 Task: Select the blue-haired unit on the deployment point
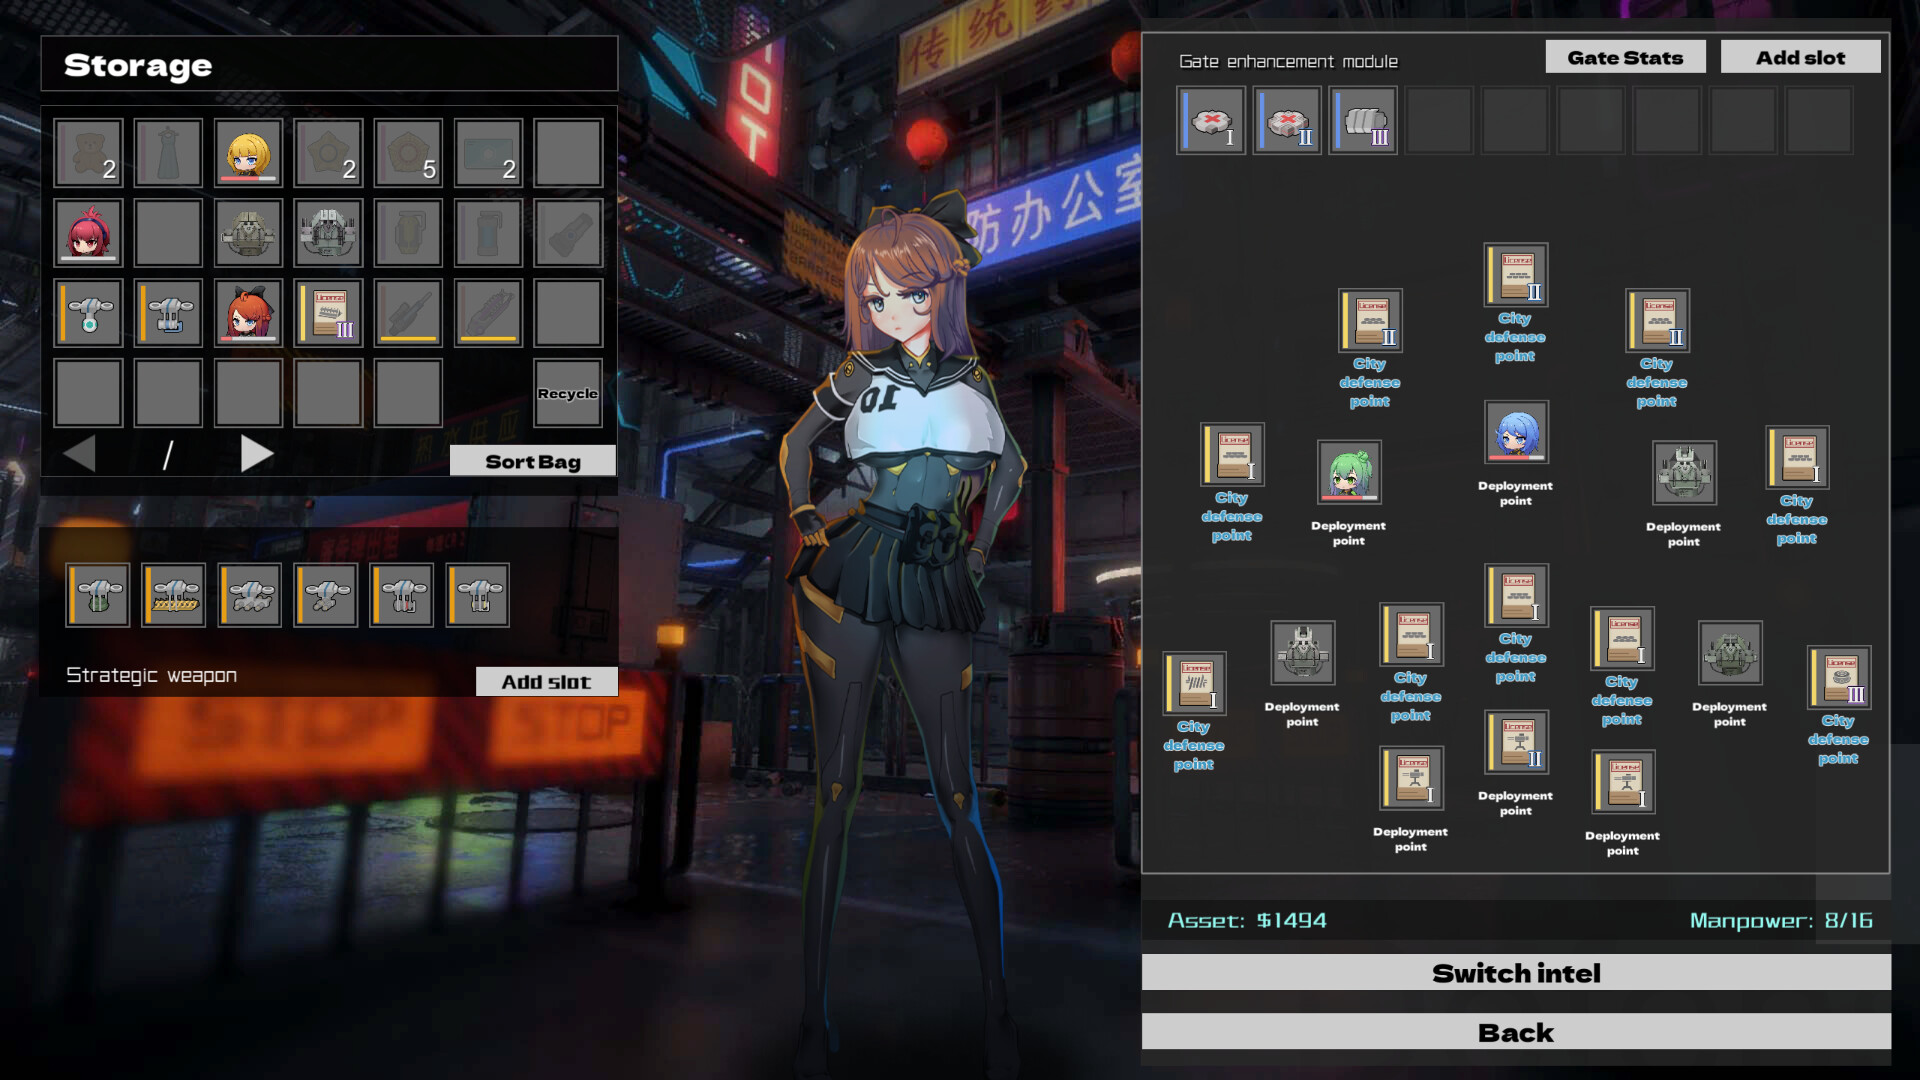1515,432
